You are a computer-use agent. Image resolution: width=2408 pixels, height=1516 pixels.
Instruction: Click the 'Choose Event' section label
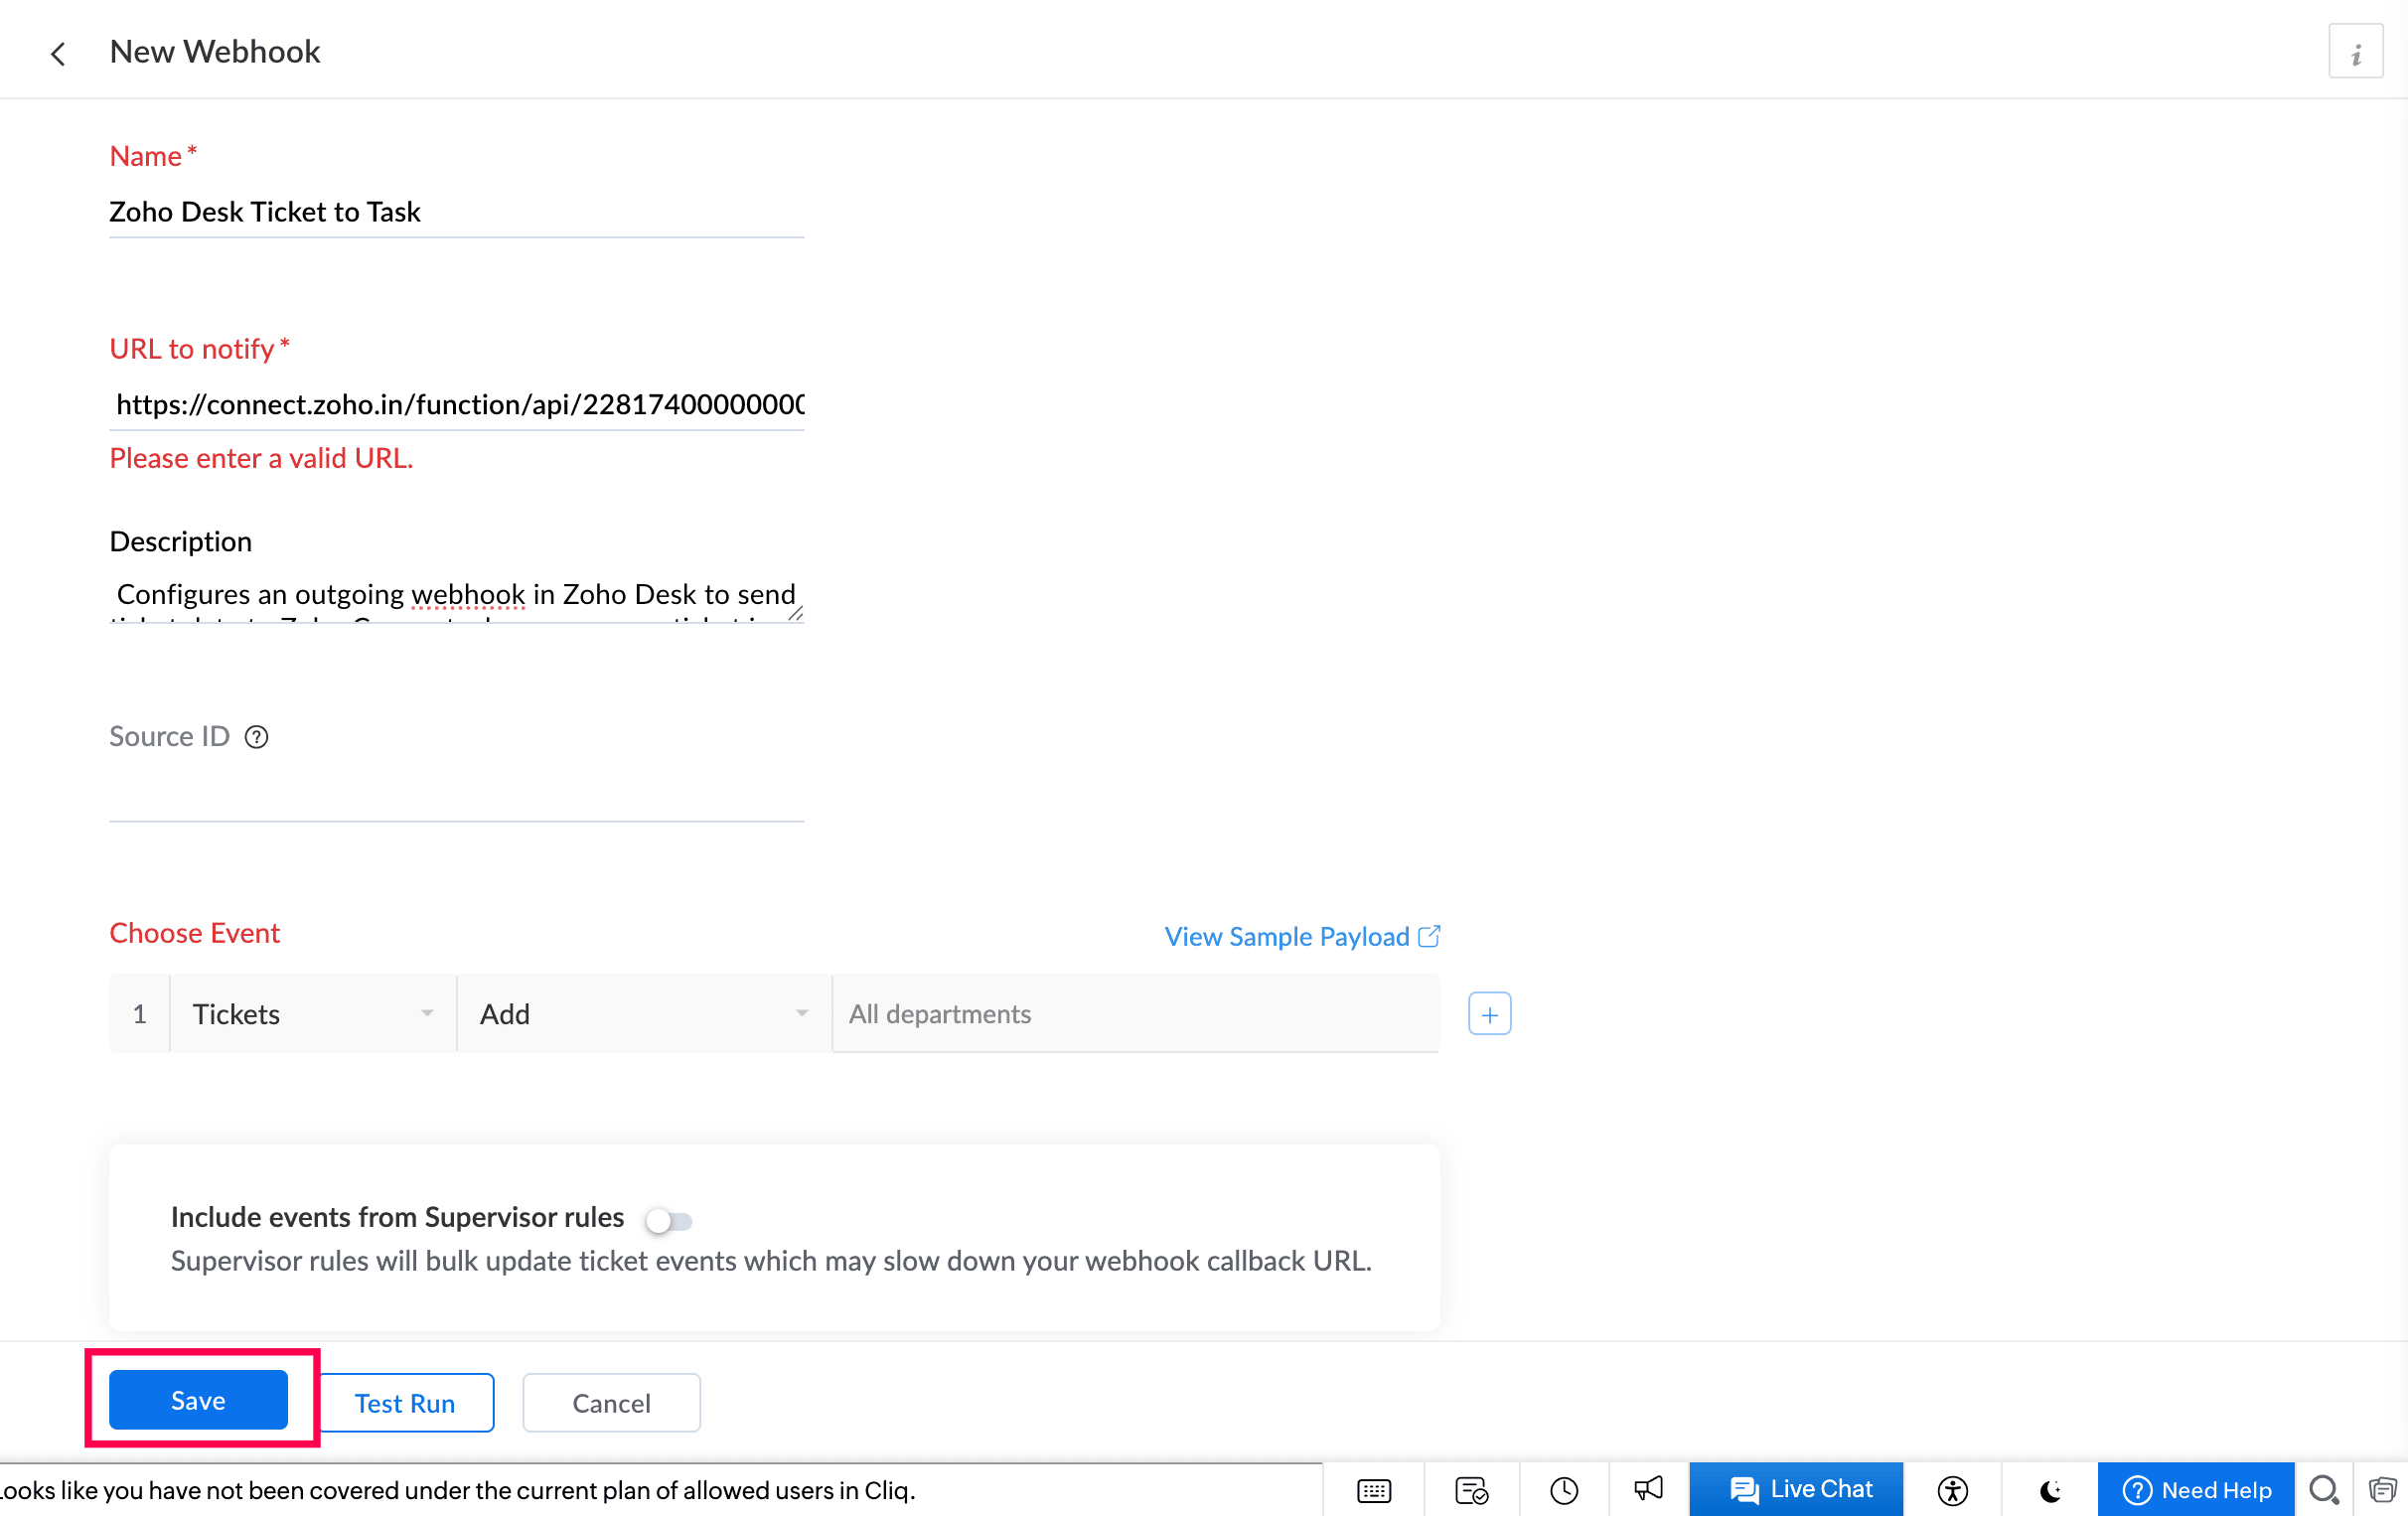(194, 933)
